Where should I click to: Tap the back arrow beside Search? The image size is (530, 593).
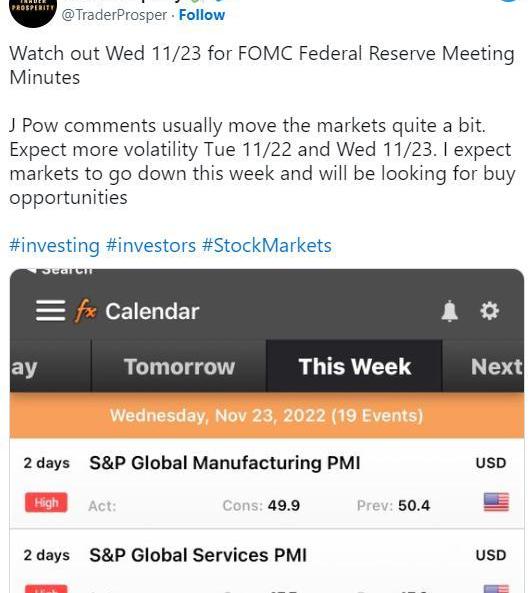(31, 271)
